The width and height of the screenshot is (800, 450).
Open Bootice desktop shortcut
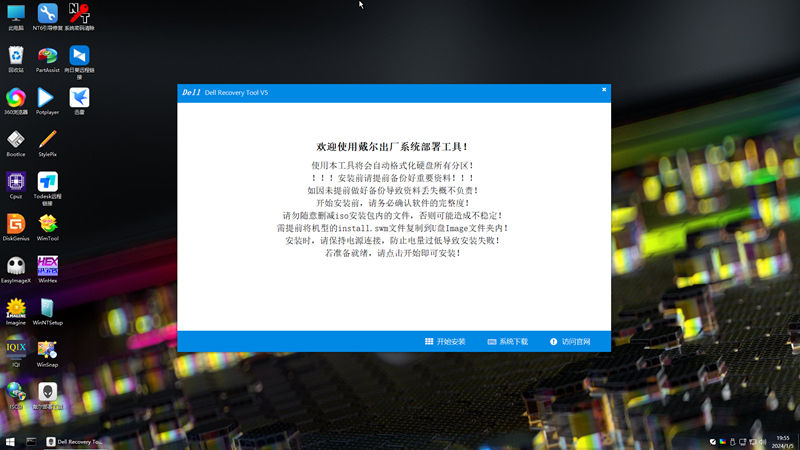pyautogui.click(x=16, y=143)
